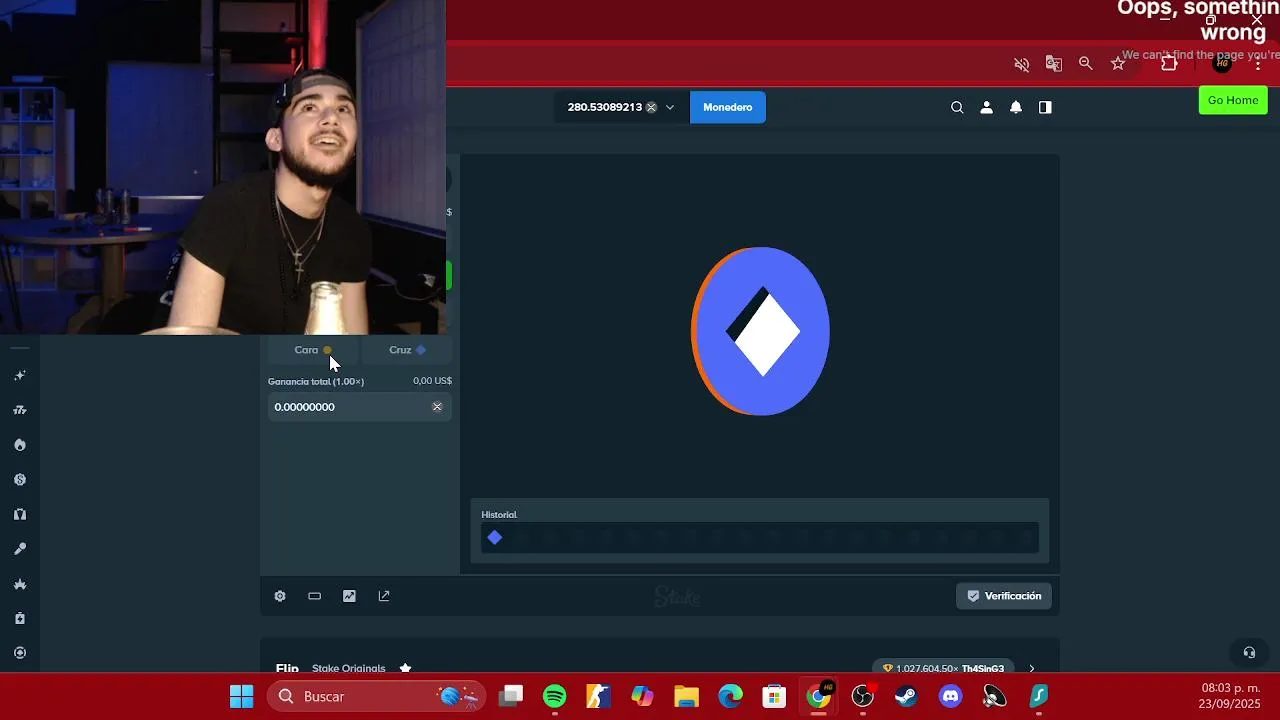Open the Stake Originals link
Viewport: 1280px width, 720px height.
348,668
